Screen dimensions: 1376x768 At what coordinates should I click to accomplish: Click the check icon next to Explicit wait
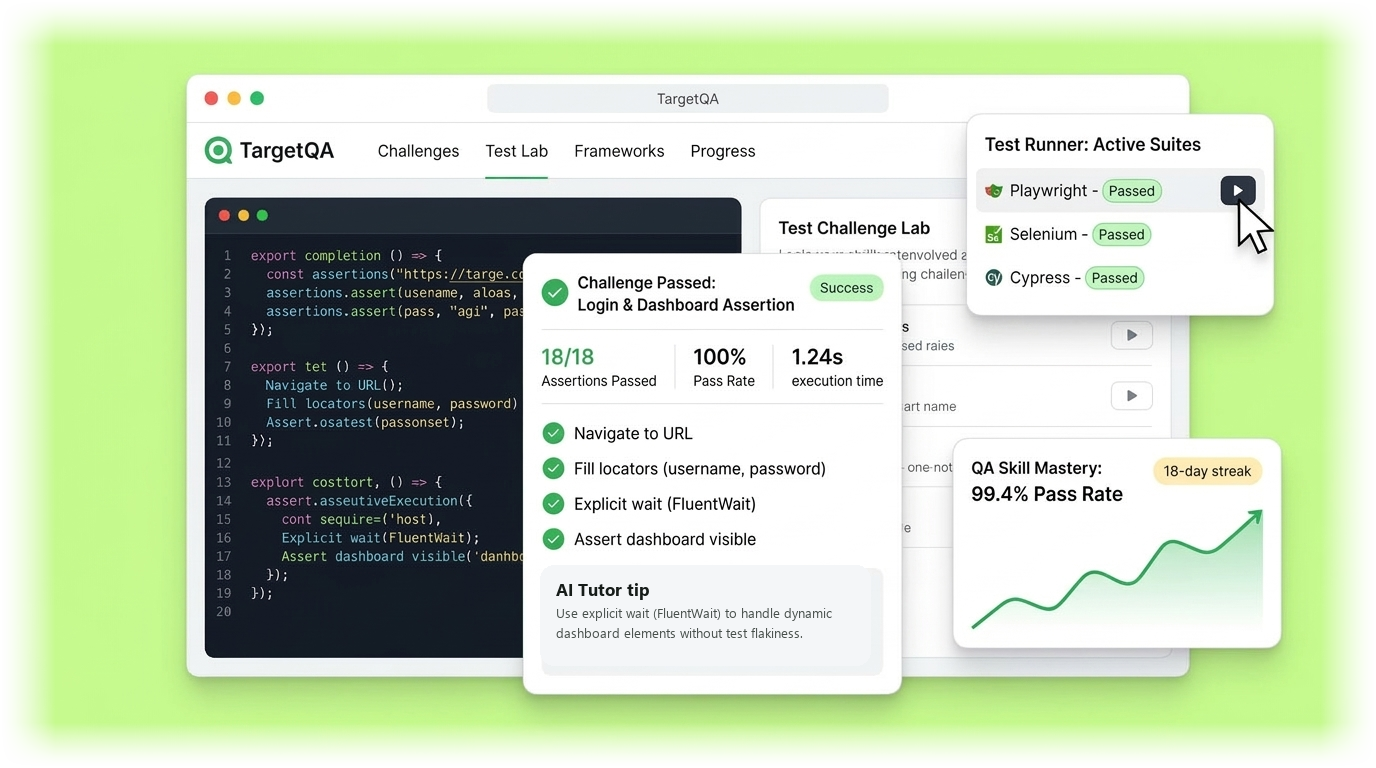point(553,504)
